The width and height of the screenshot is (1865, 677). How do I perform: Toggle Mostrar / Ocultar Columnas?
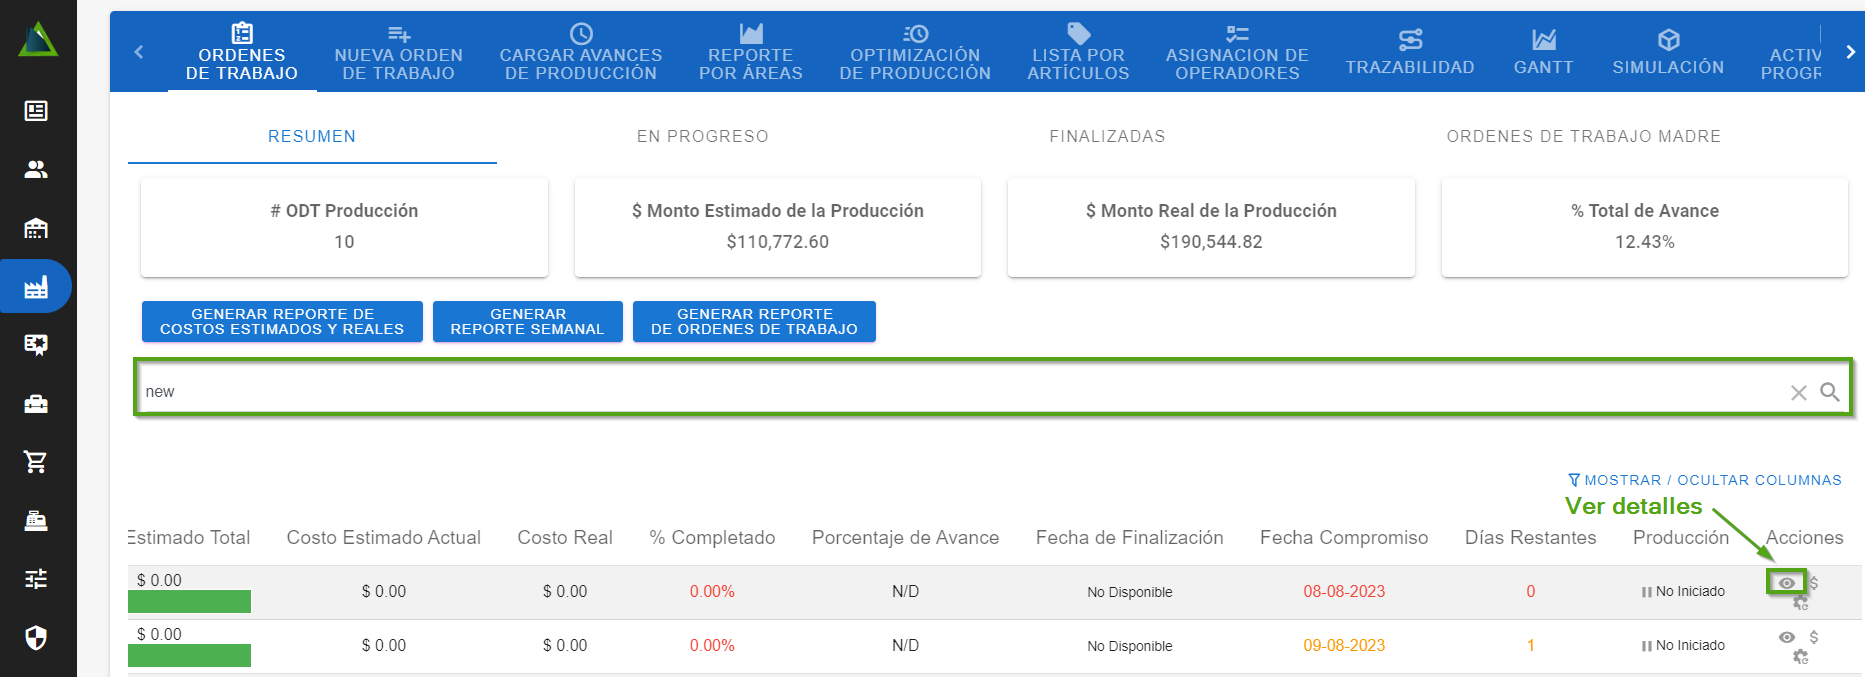point(1704,480)
